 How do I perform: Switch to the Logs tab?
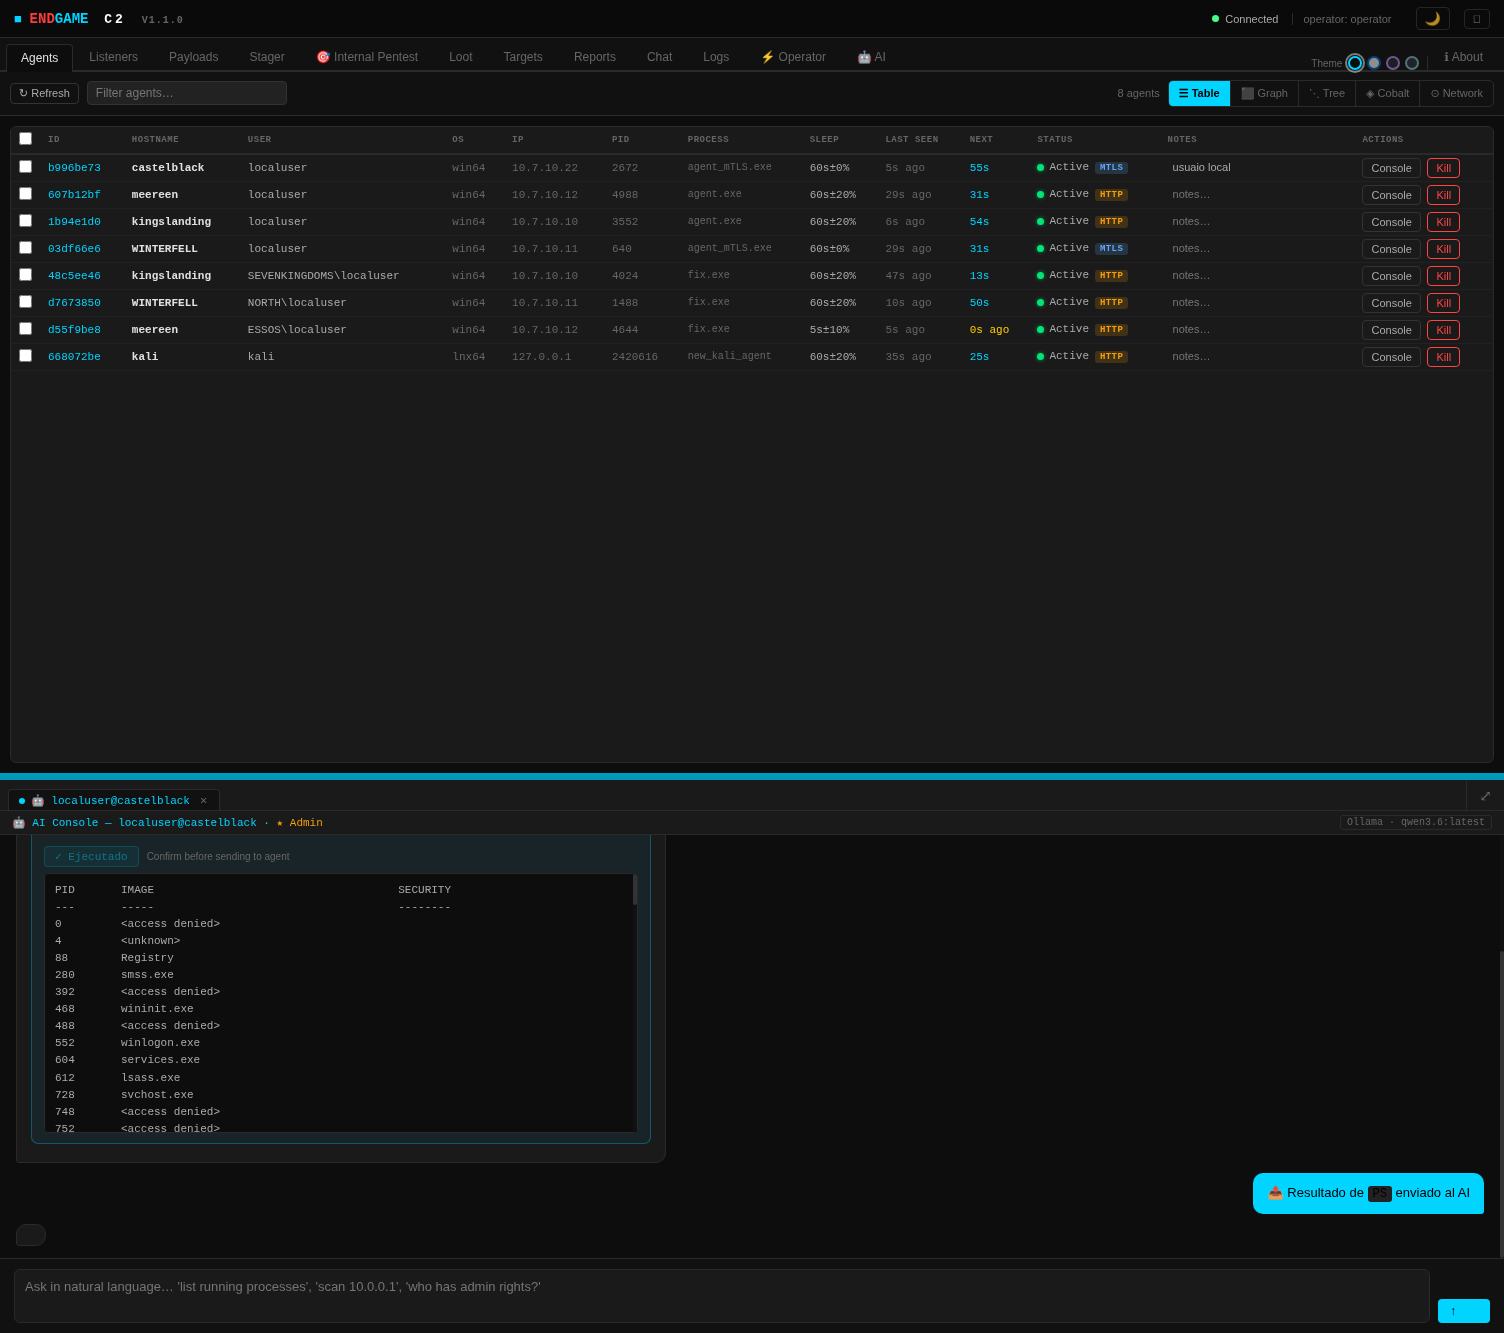click(716, 57)
